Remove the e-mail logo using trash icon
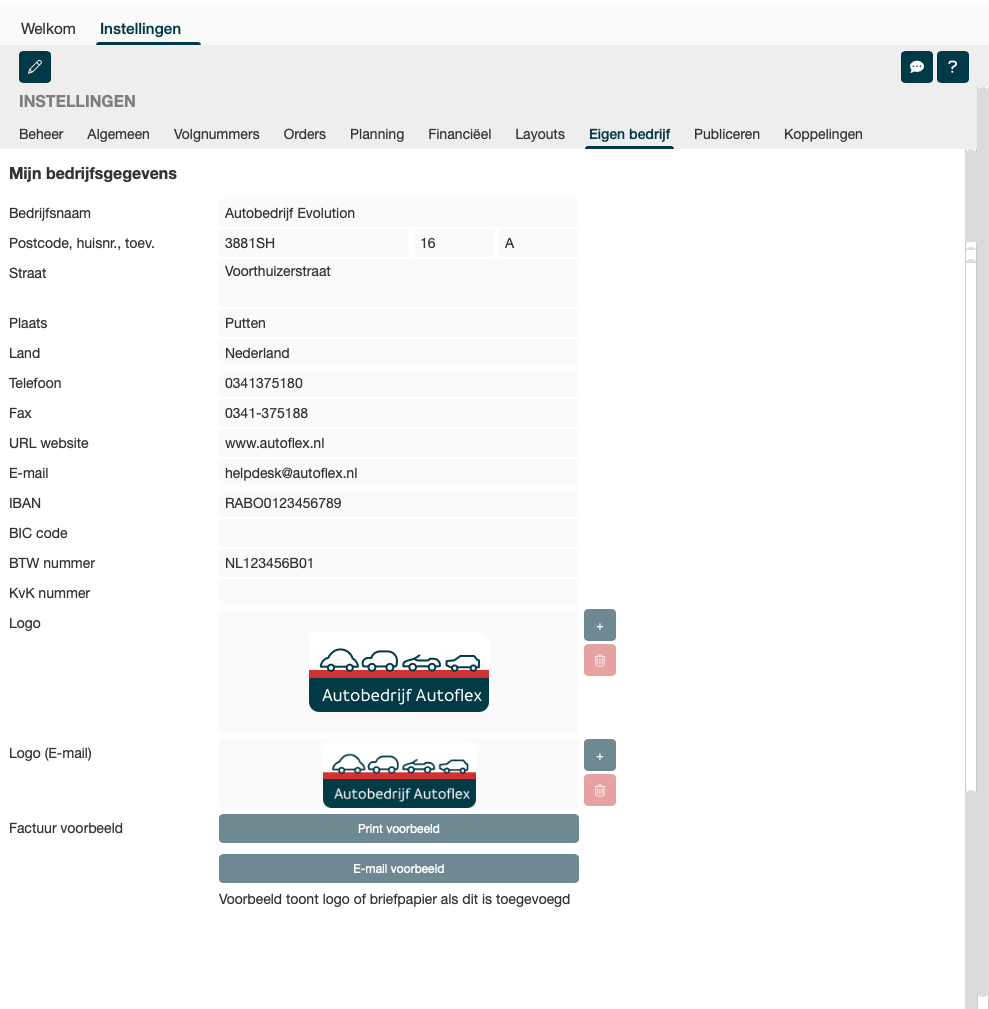Screen dimensions: 989x1009 click(600, 790)
